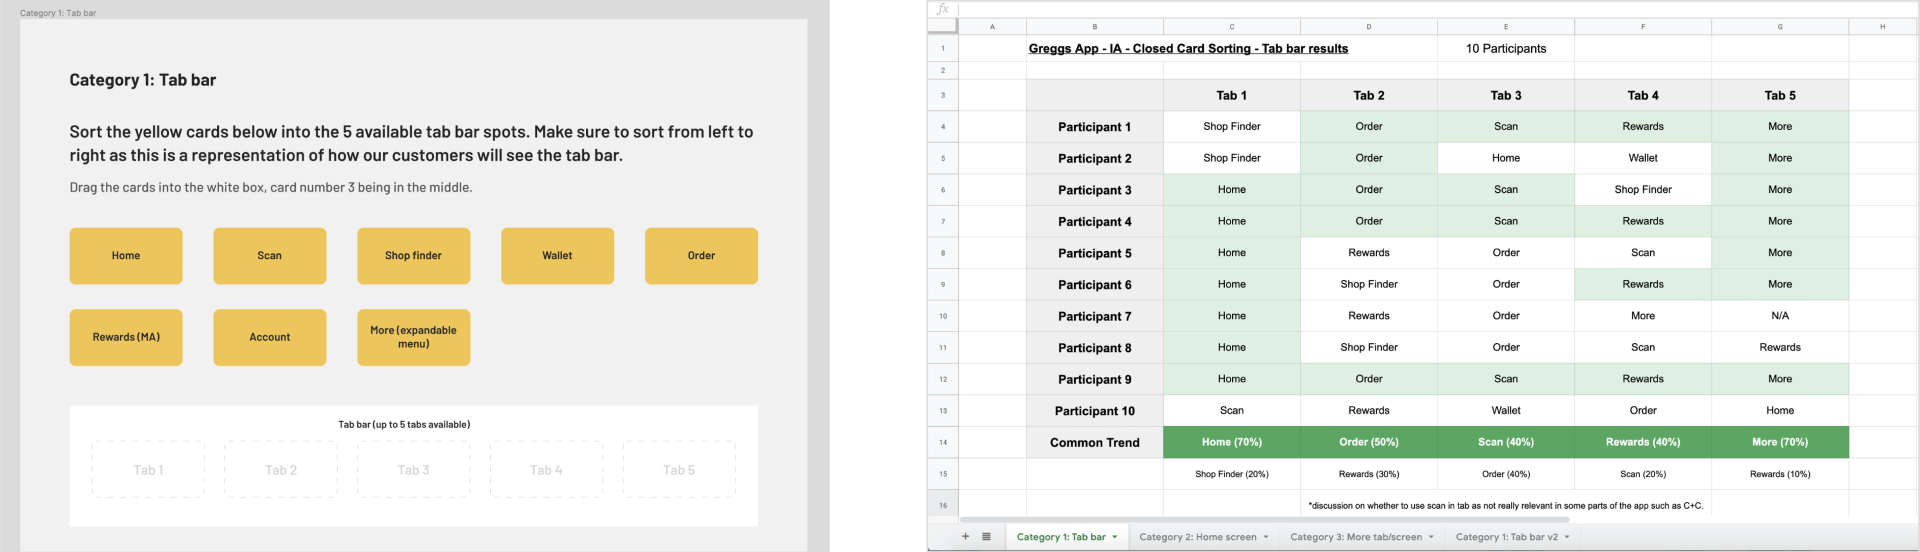The width and height of the screenshot is (1920, 552).
Task: Click the horizontal scrollbar of the spreadsheet
Action: pos(1264,520)
